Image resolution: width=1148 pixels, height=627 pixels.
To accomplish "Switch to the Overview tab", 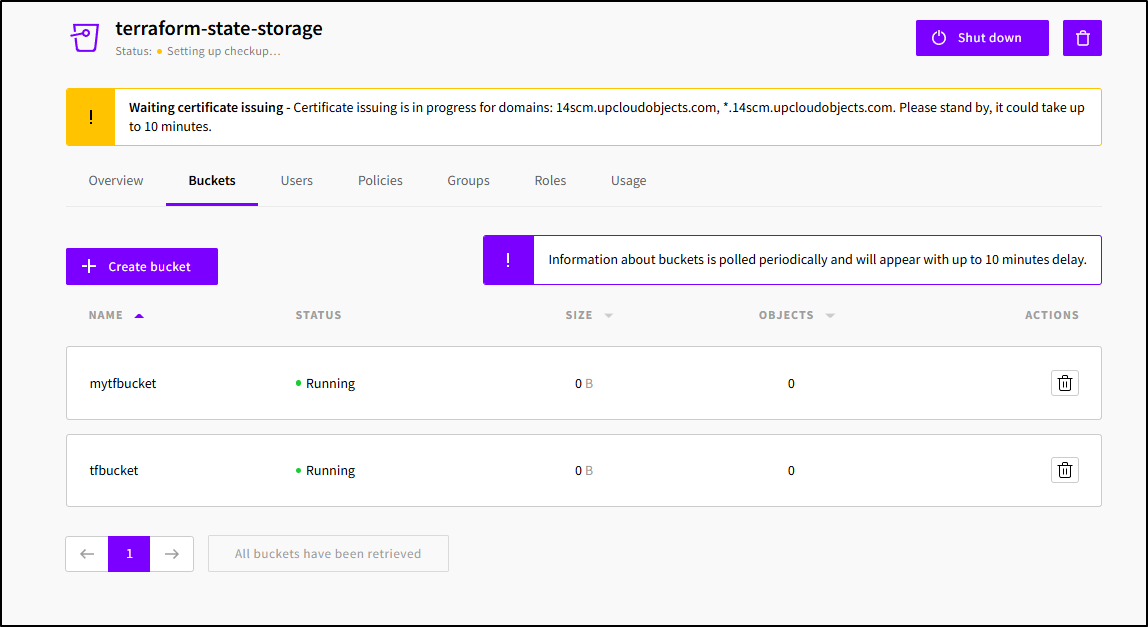I will point(116,181).
